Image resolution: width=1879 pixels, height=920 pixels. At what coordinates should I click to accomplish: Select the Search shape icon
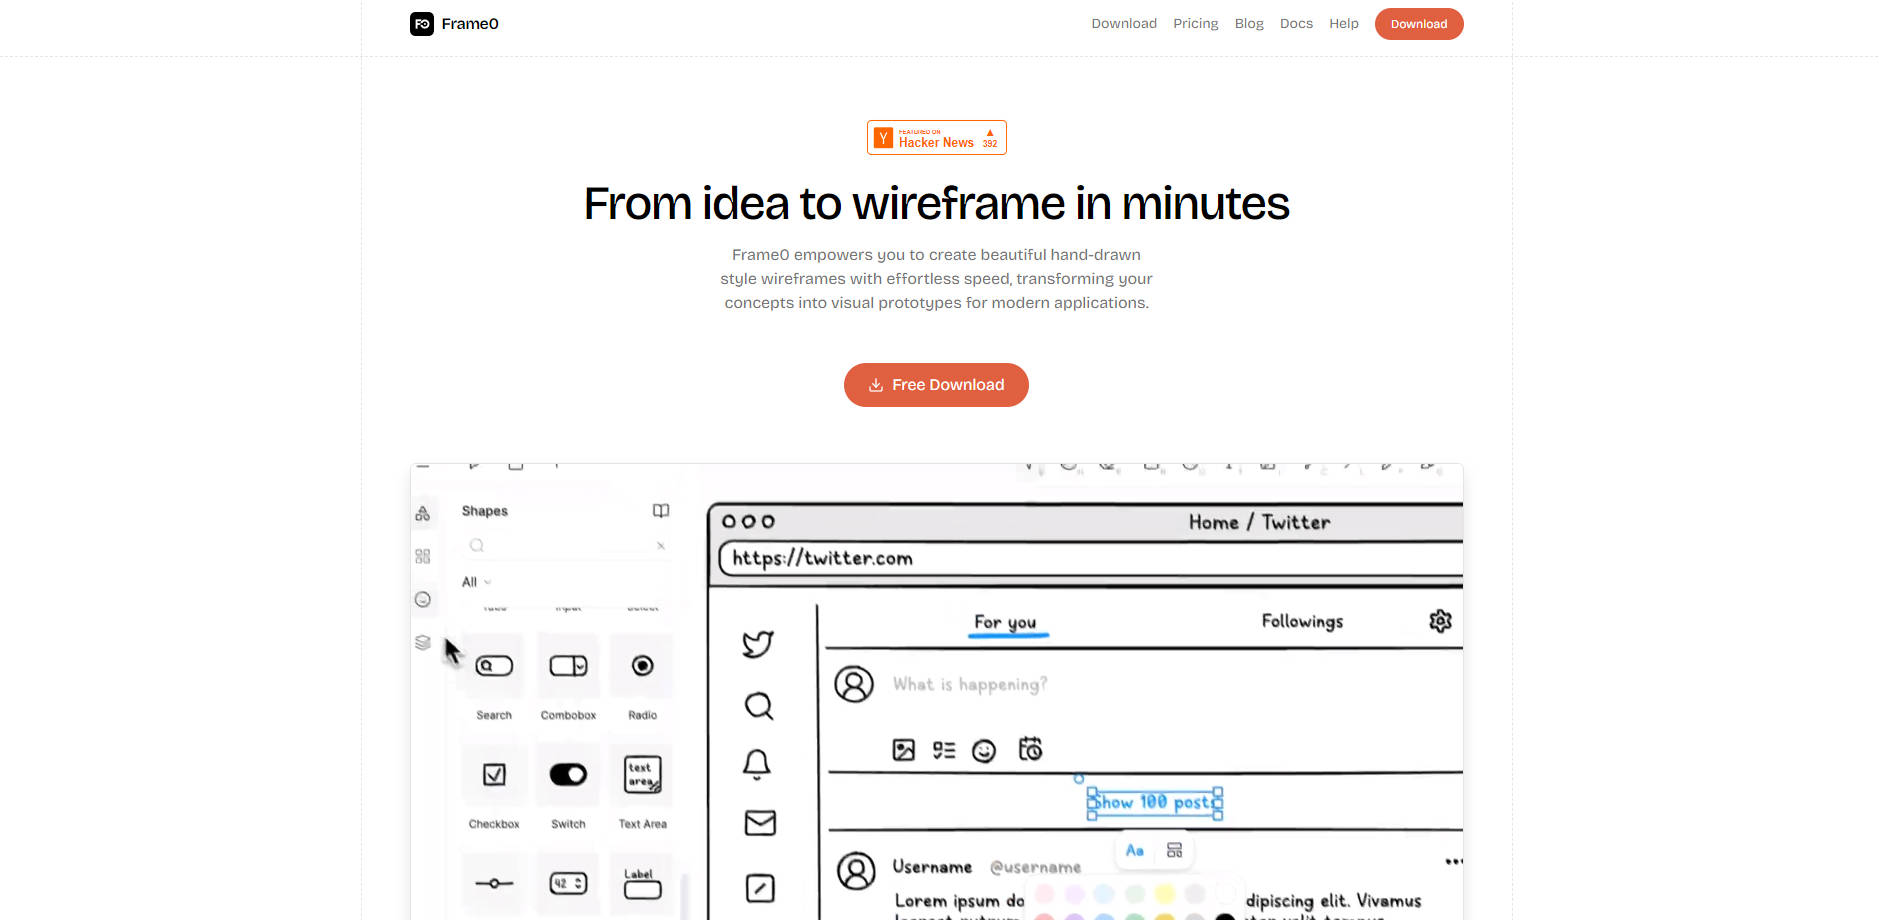point(494,666)
